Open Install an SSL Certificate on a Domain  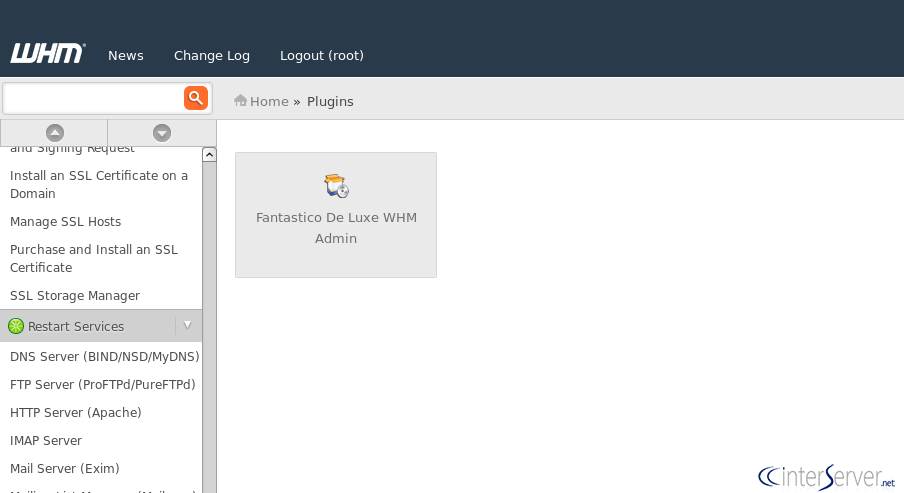coord(99,185)
